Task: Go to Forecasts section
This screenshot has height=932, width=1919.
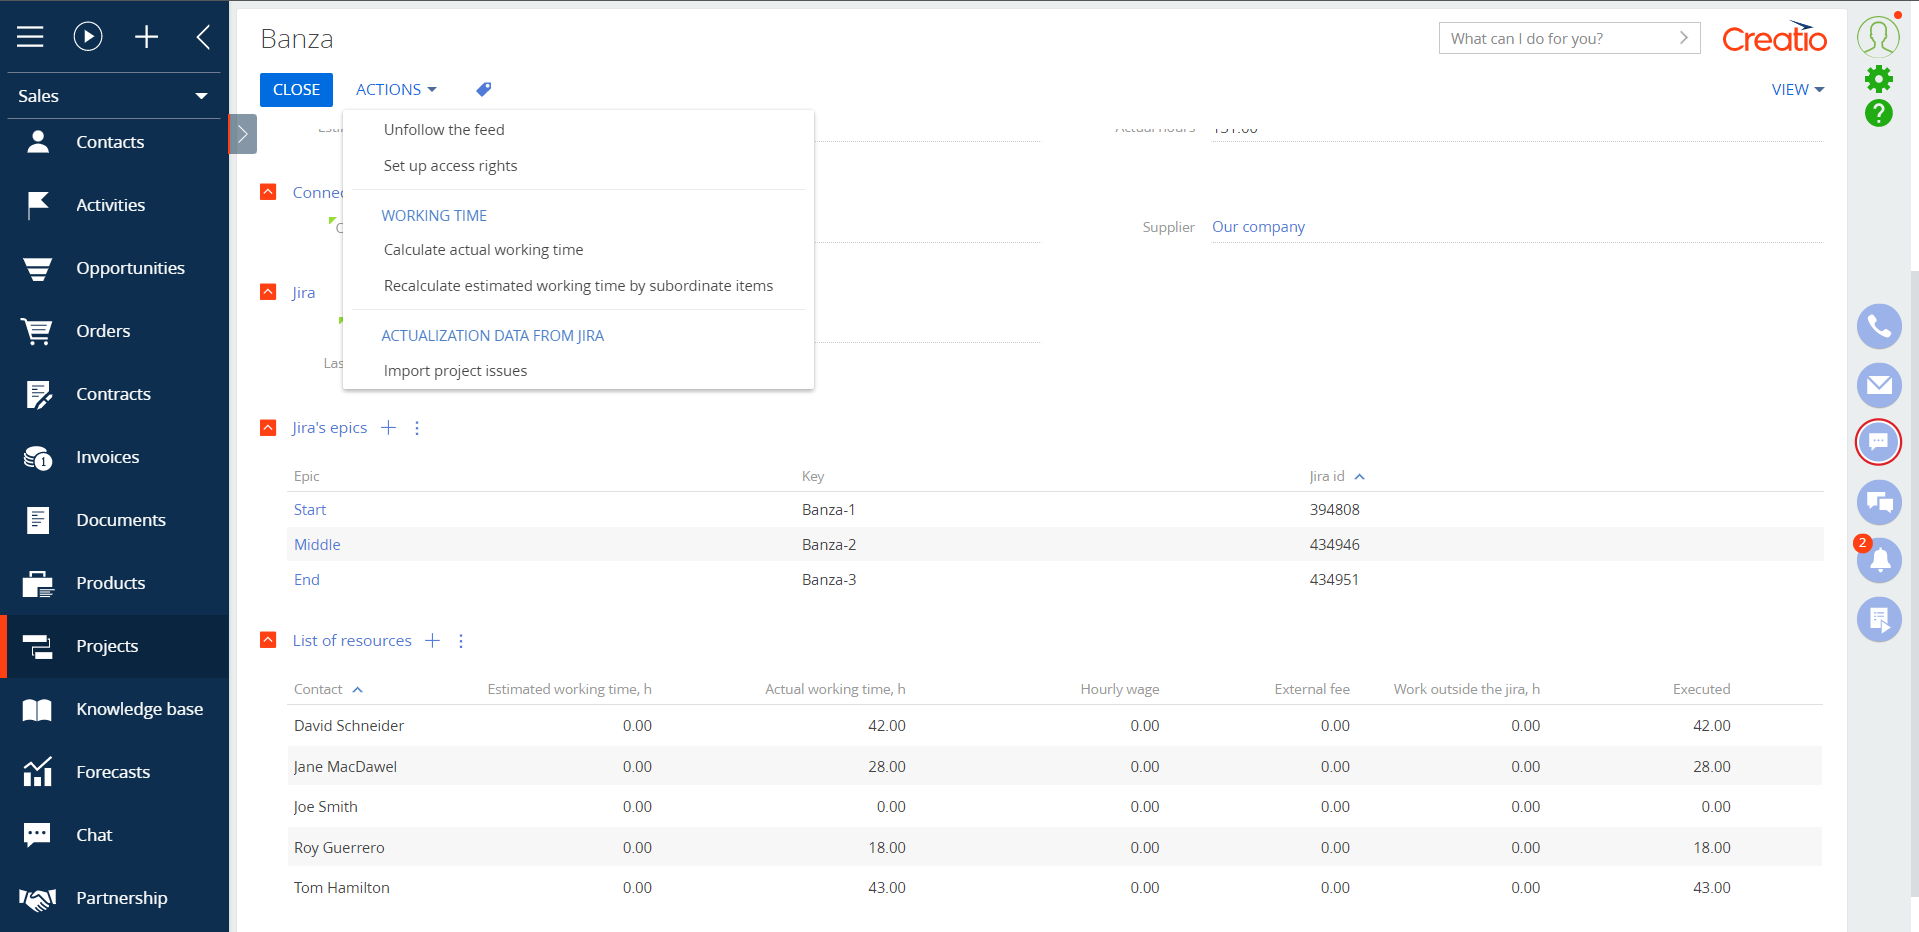Action: (x=114, y=772)
